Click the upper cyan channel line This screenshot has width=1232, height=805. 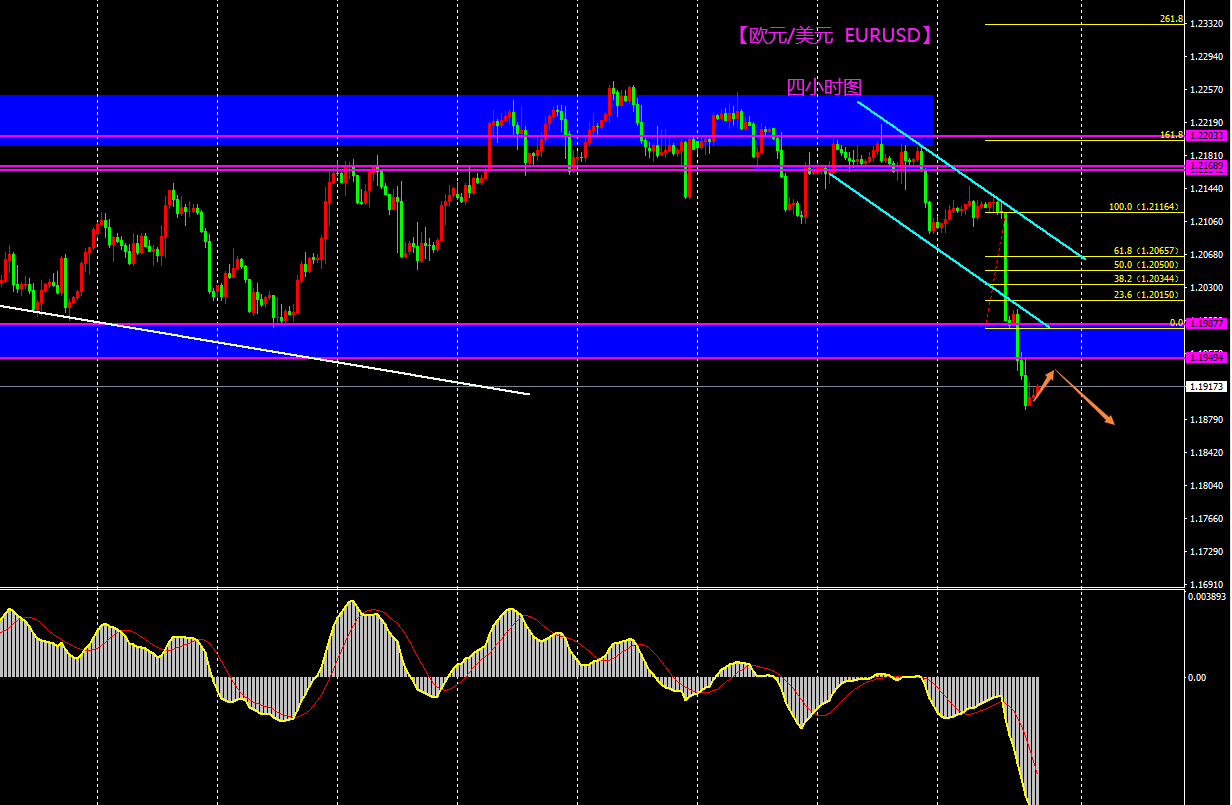click(970, 180)
